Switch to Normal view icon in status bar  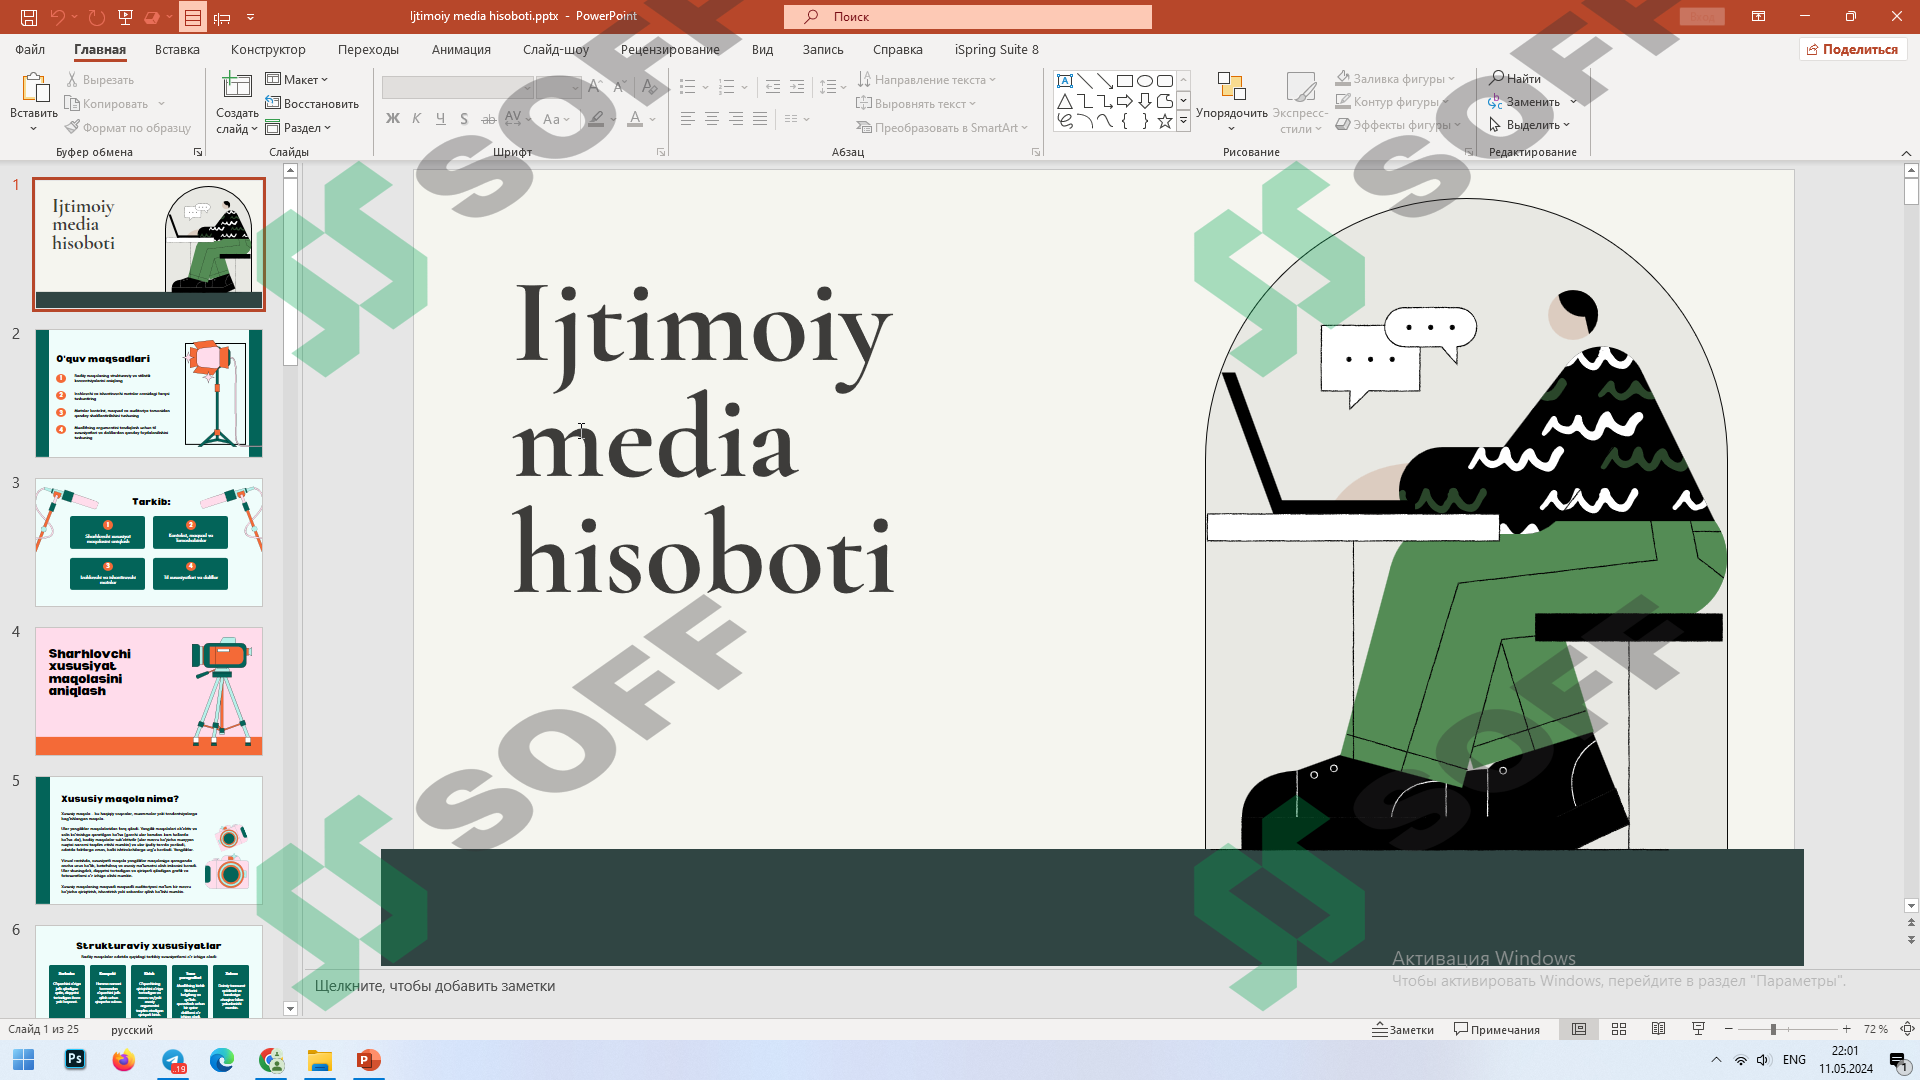coord(1579,1029)
